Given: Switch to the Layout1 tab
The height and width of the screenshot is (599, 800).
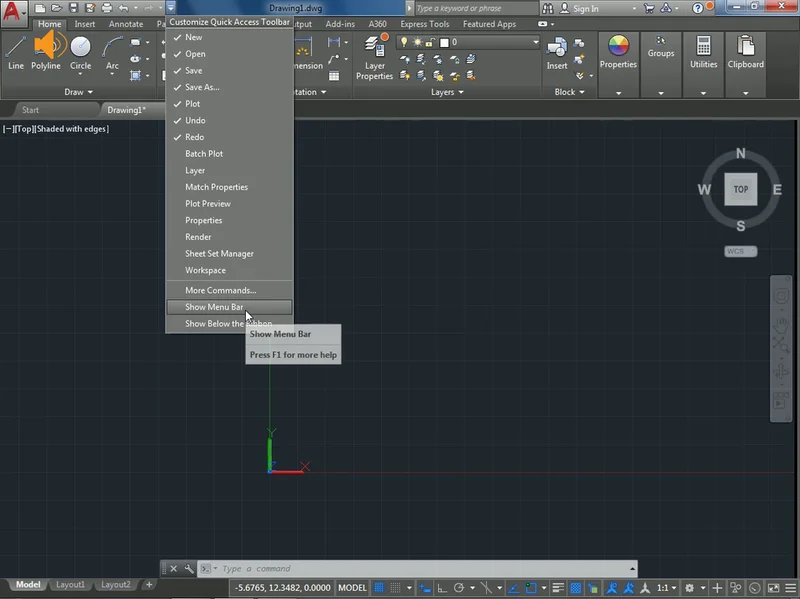Looking at the screenshot, I should pyautogui.click(x=70, y=584).
